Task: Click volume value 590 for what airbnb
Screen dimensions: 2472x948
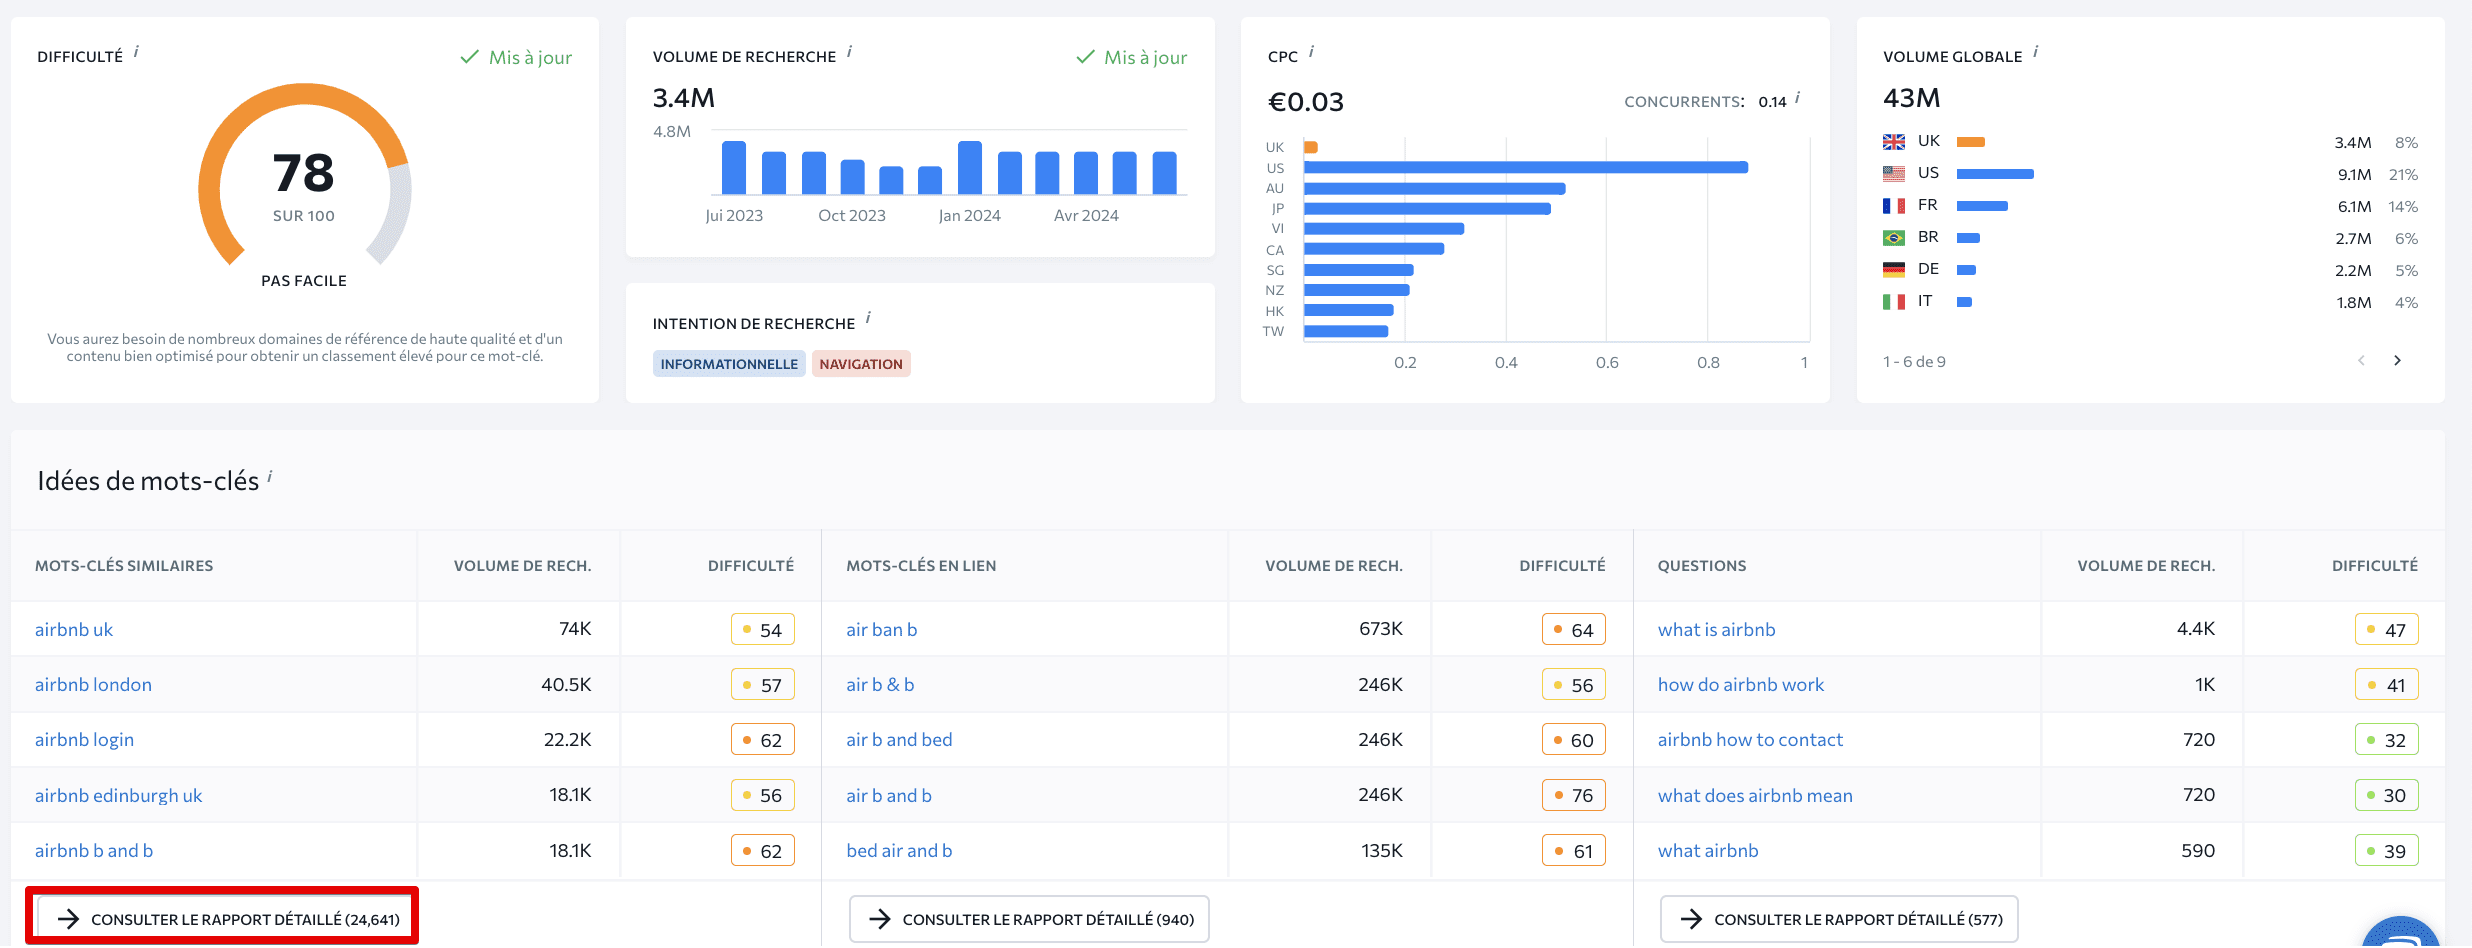Action: [2198, 851]
